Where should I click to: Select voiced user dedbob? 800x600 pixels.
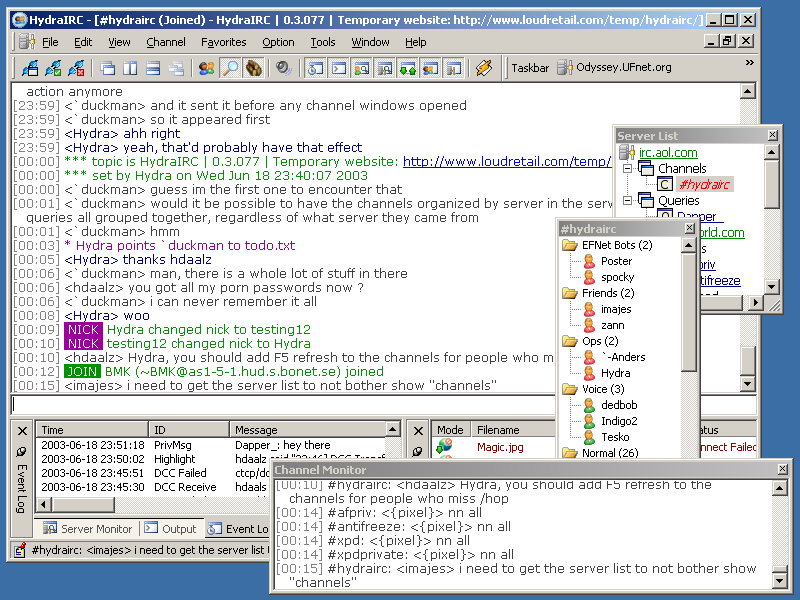click(x=619, y=405)
